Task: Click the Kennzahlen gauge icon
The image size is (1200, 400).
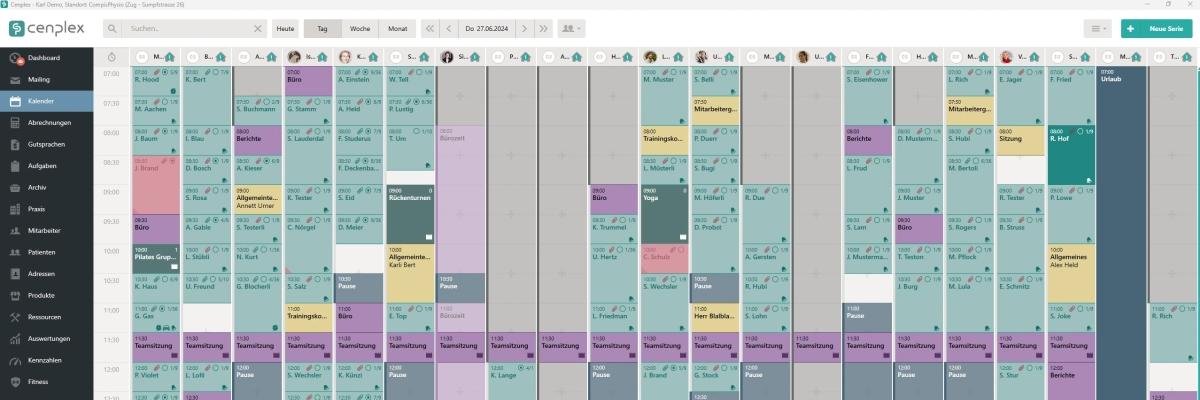Action: [16, 360]
